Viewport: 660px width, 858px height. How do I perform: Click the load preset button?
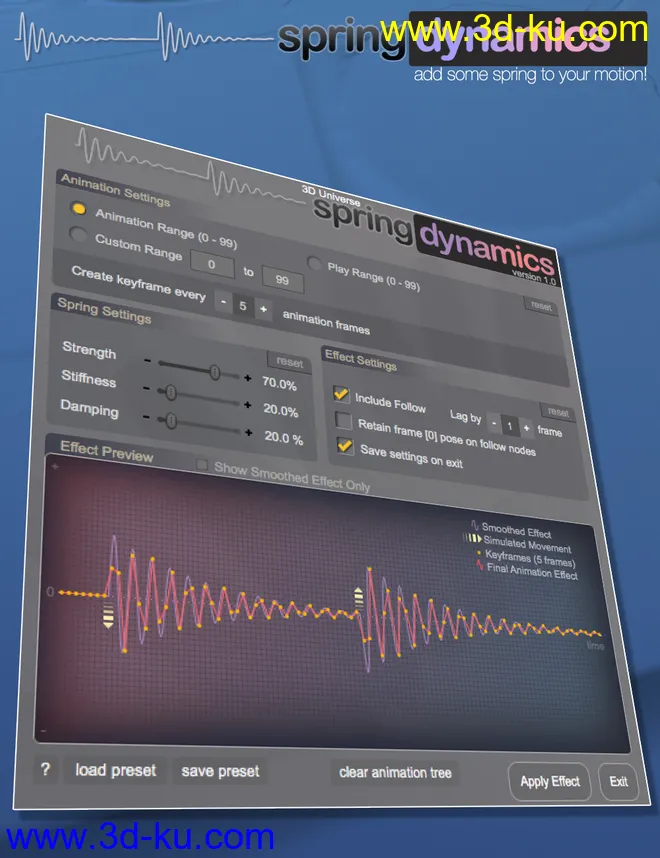coord(116,770)
